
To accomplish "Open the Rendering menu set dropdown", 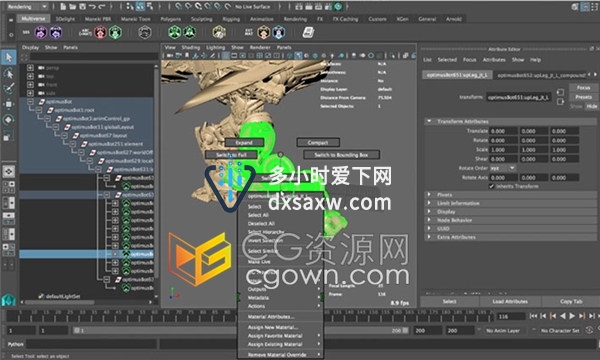I will click(27, 7).
